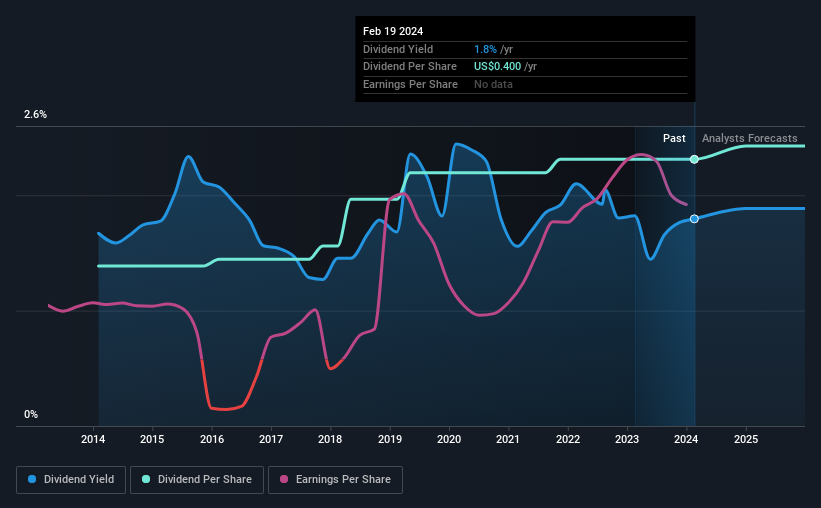This screenshot has height=508, width=821.
Task: Click the tooltip Earnings Per Share row label
Action: 410,84
